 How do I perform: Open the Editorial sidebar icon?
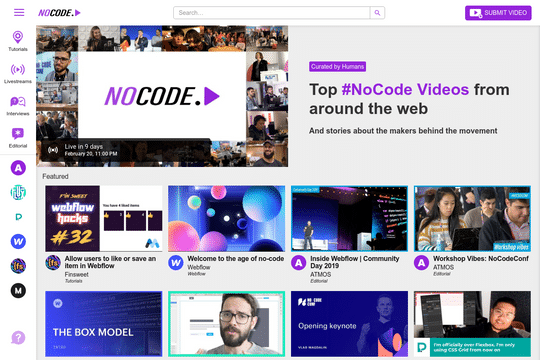(x=18, y=138)
